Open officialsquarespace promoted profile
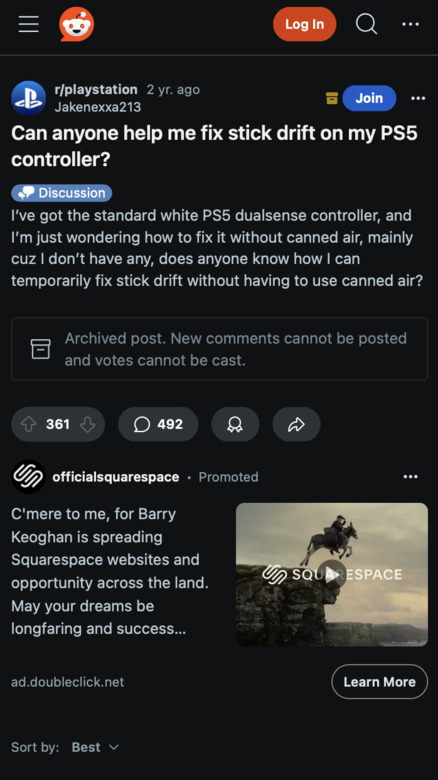 tap(115, 477)
